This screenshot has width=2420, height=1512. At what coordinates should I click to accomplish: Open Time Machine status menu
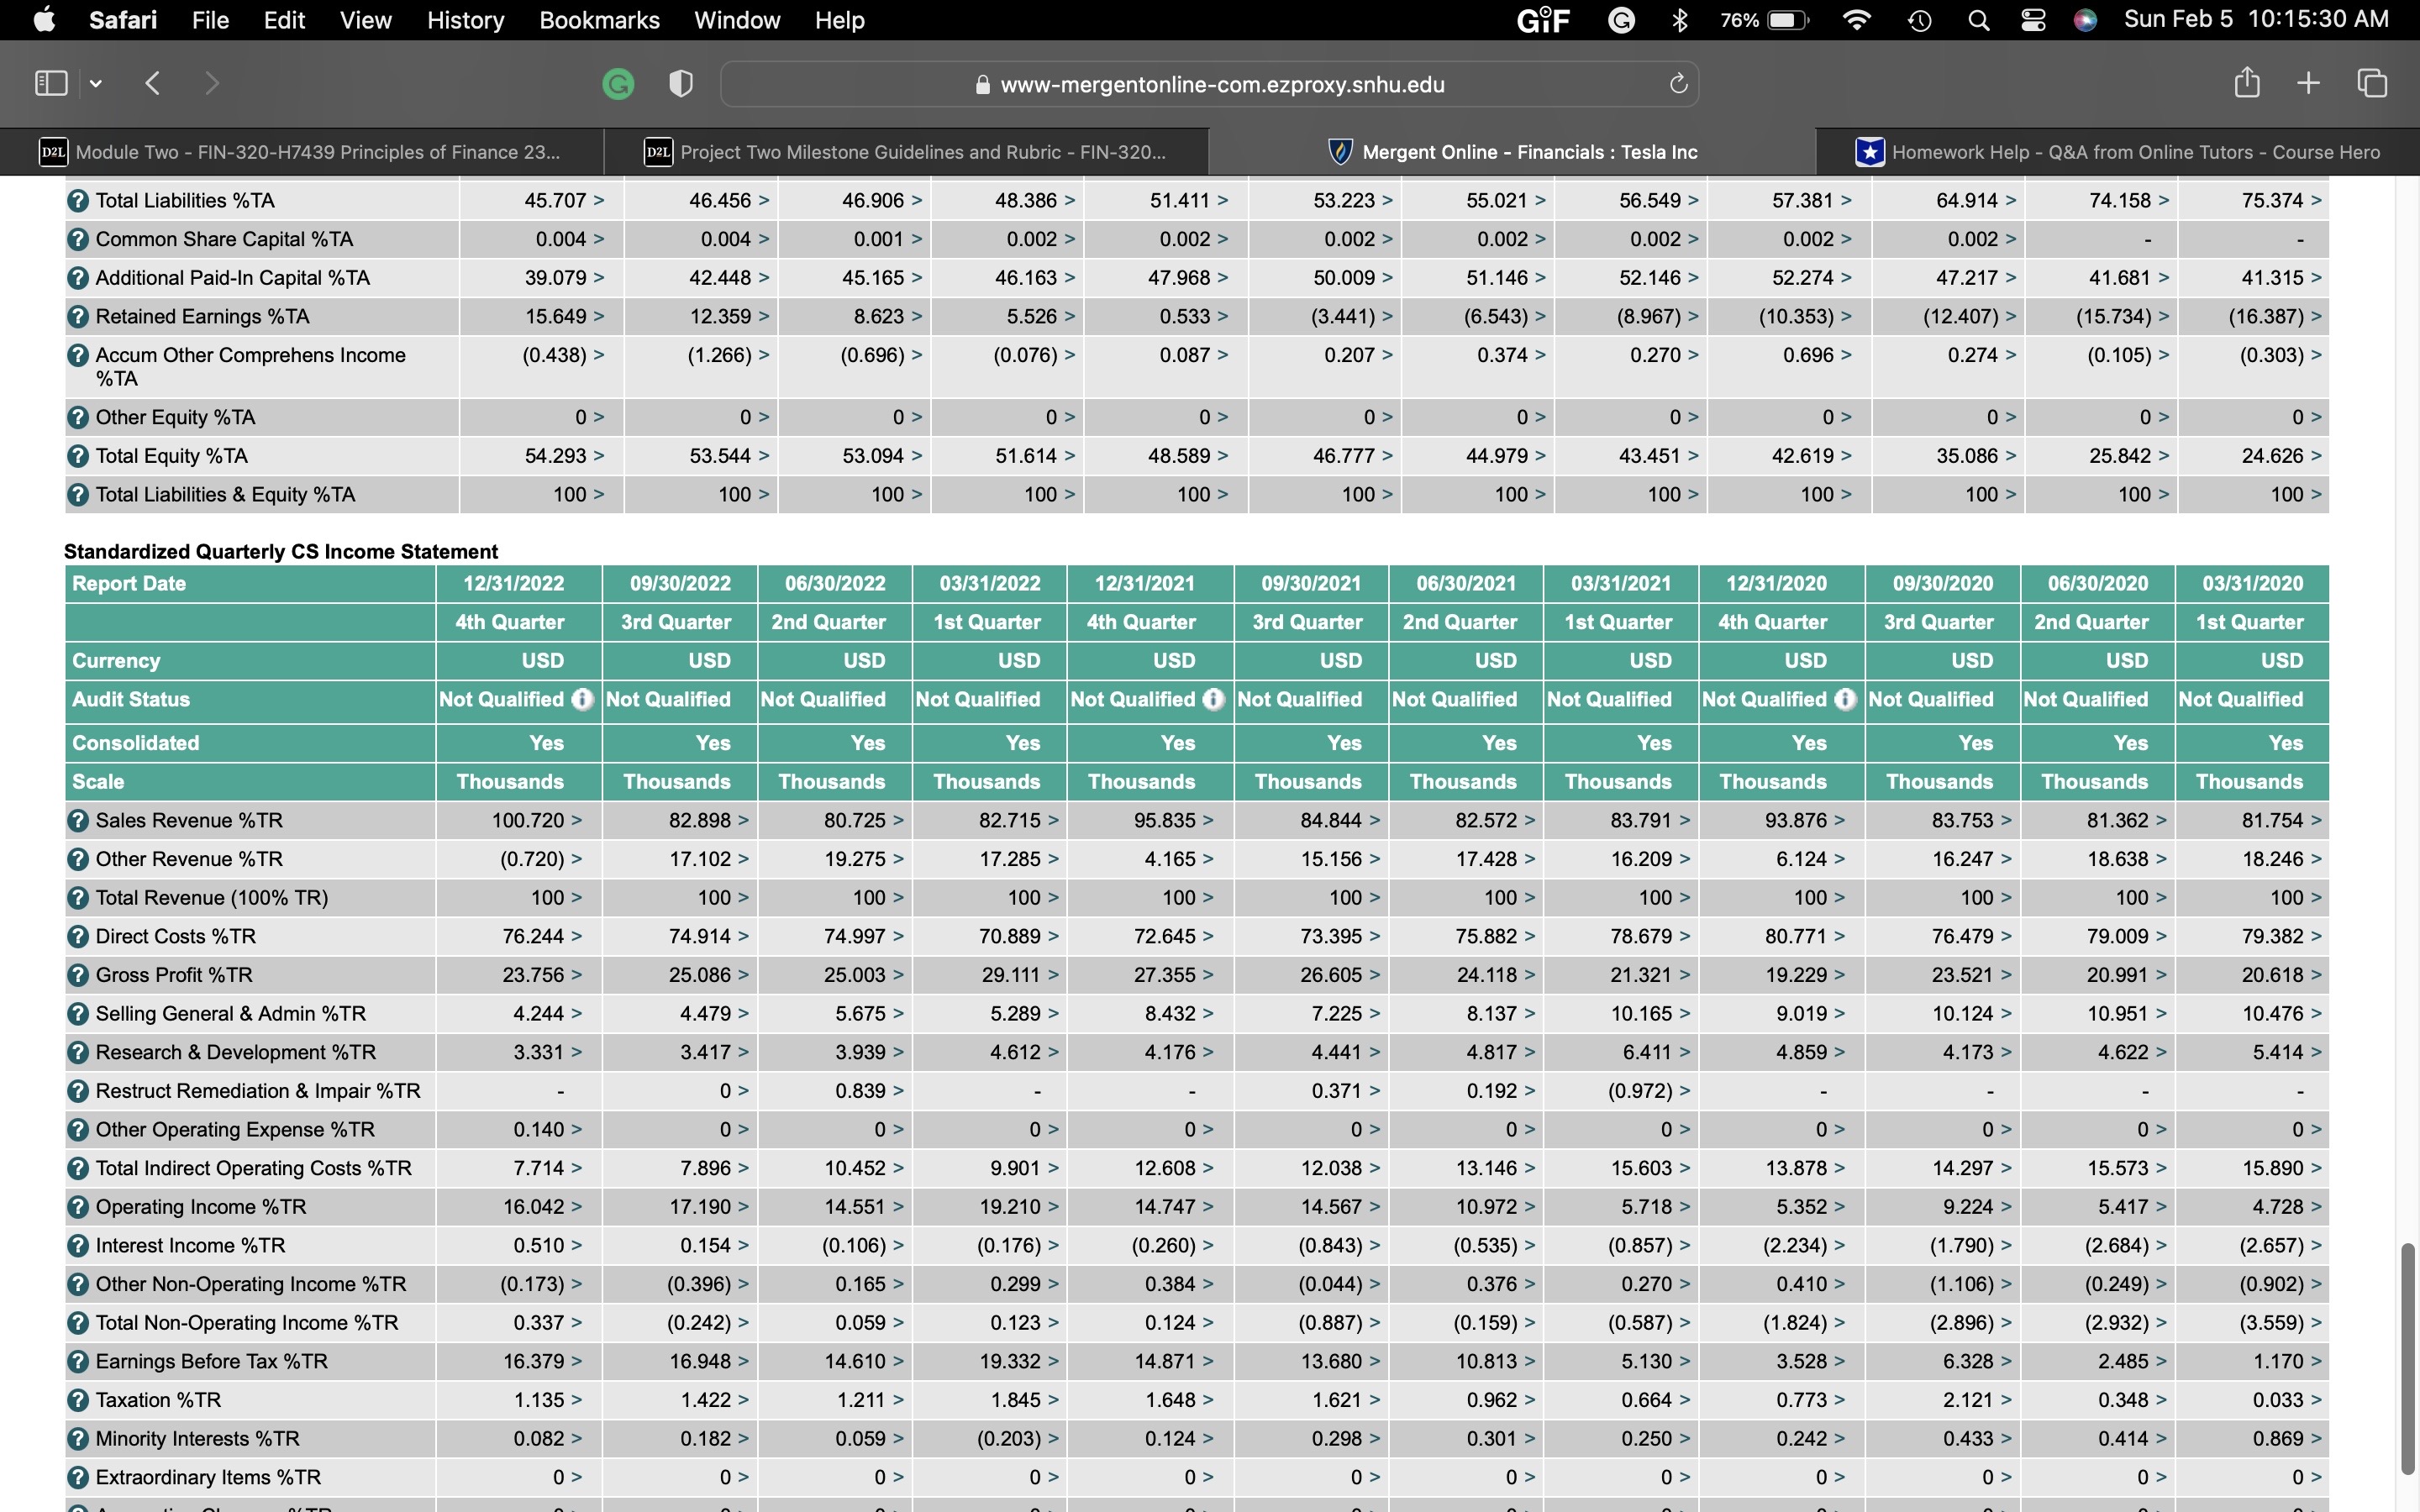[x=1919, y=20]
